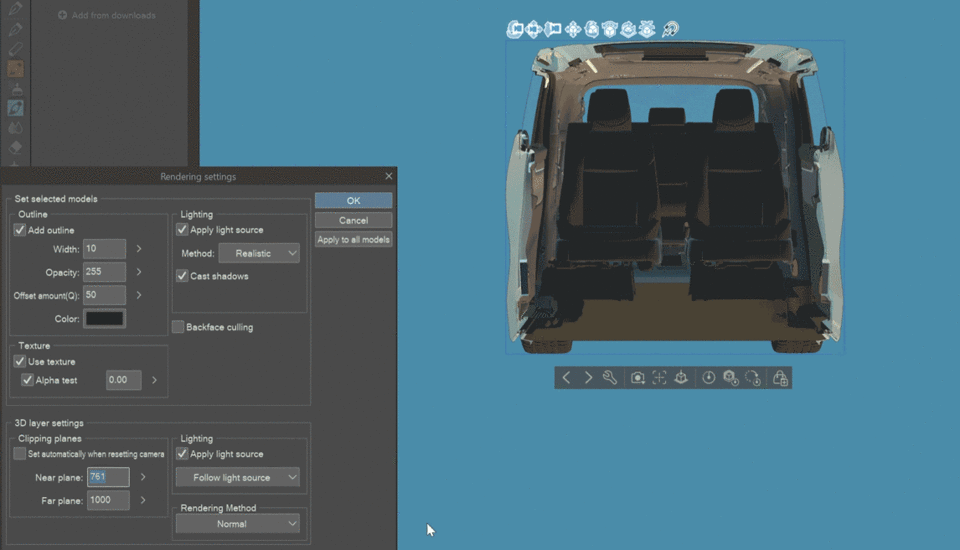The width and height of the screenshot is (960, 550).
Task: Toggle the Cast shadows checkbox
Action: (x=182, y=276)
